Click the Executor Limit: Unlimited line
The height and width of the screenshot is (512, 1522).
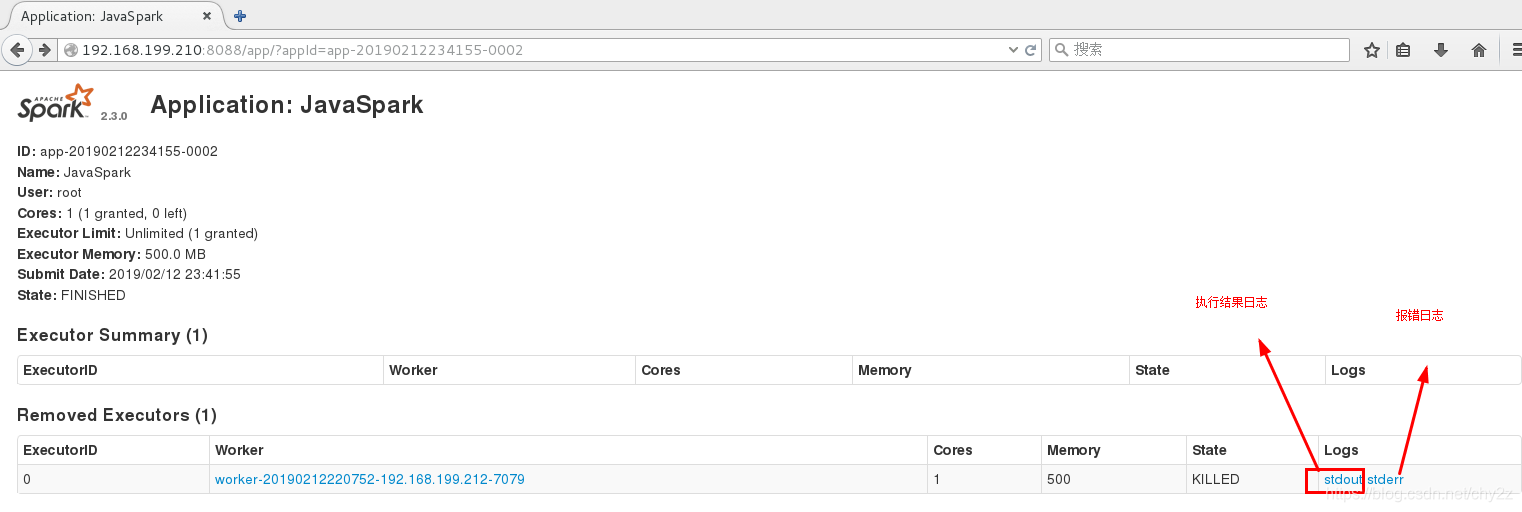pyautogui.click(x=138, y=233)
